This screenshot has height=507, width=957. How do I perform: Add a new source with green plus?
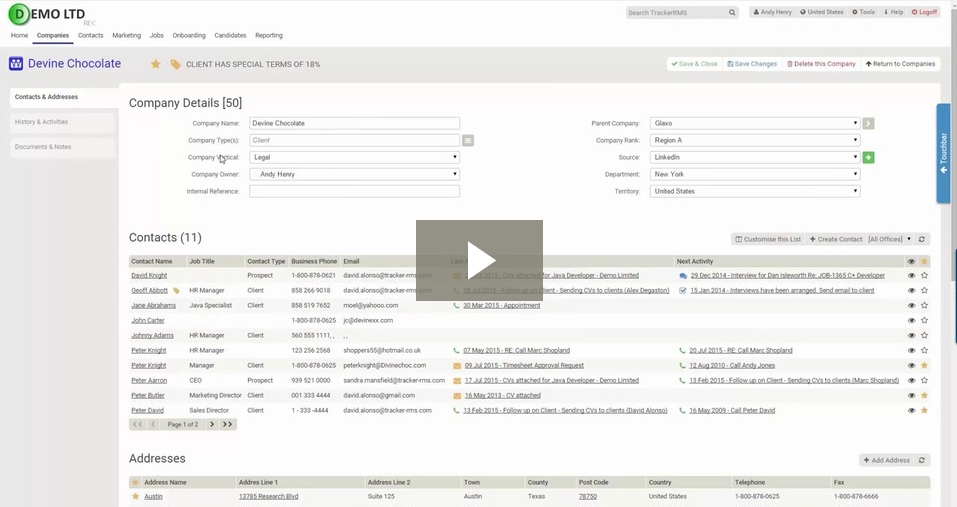[869, 157]
